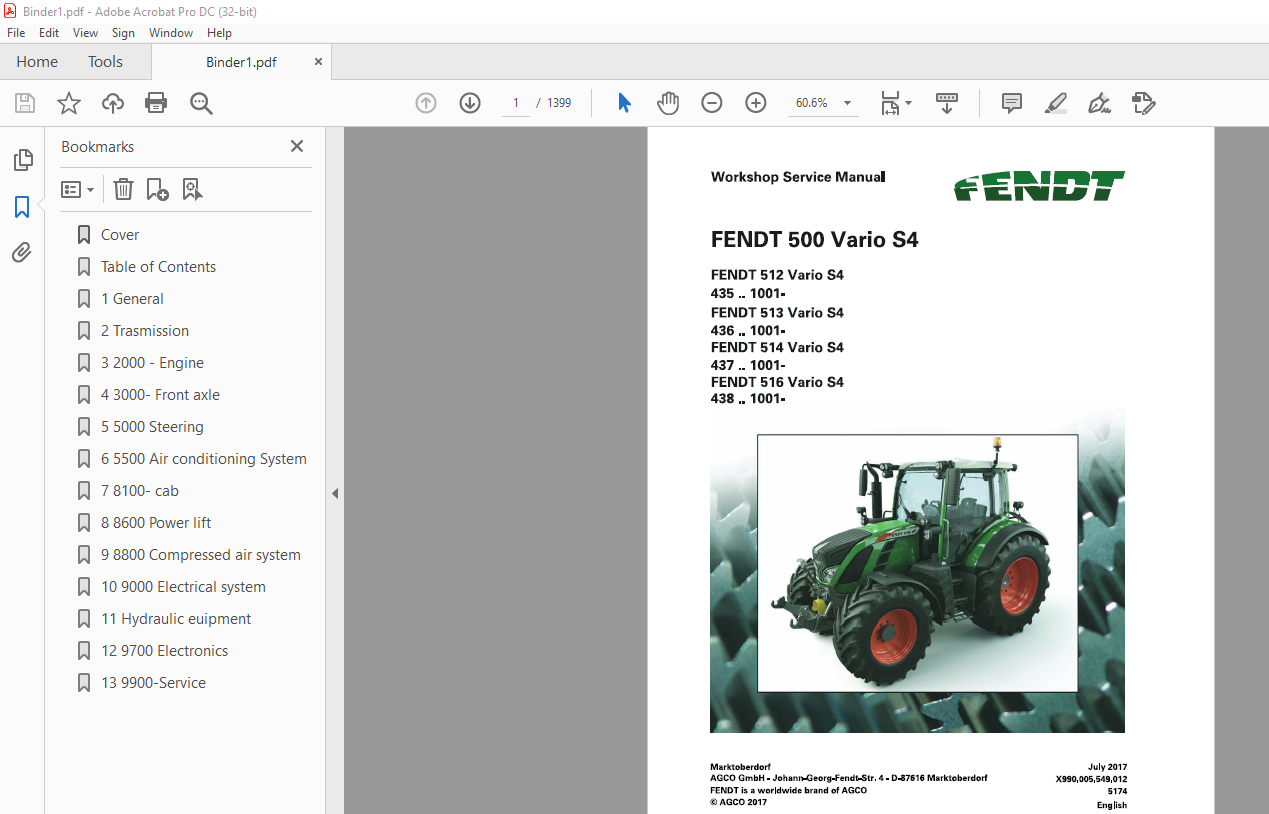Open the View menu

pos(85,33)
